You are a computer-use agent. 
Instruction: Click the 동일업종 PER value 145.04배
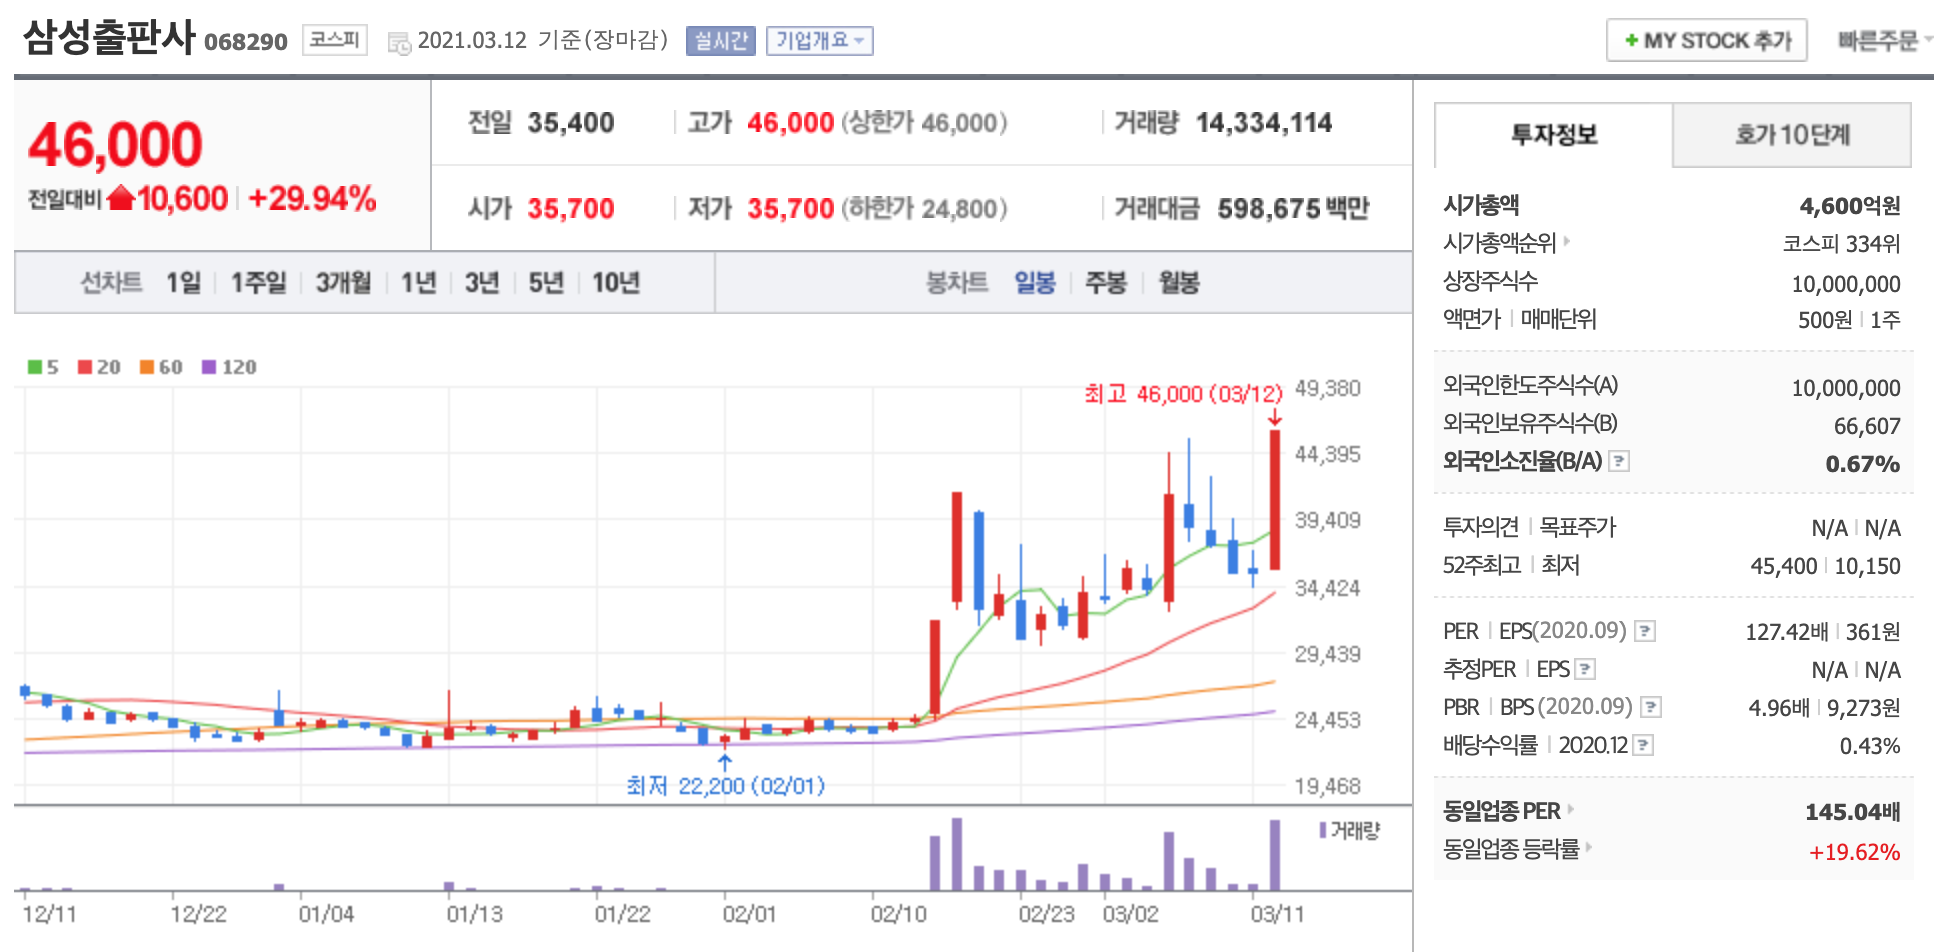1853,812
